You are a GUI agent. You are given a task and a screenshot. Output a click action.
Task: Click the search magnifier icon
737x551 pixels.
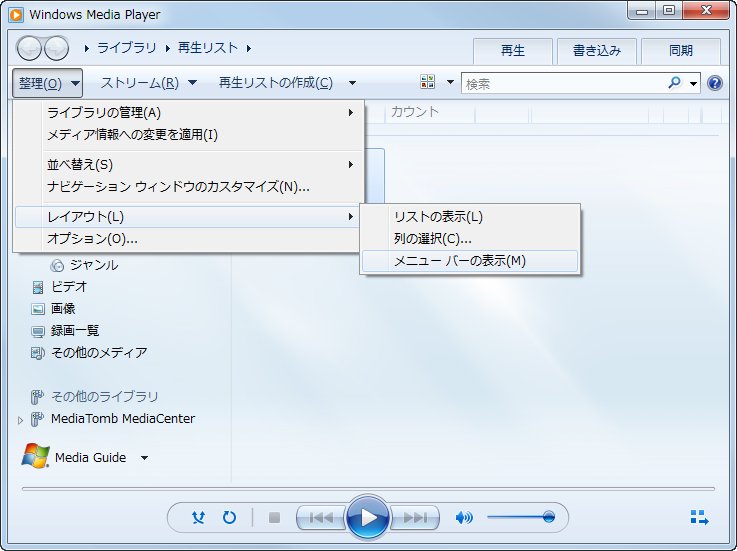pos(674,83)
